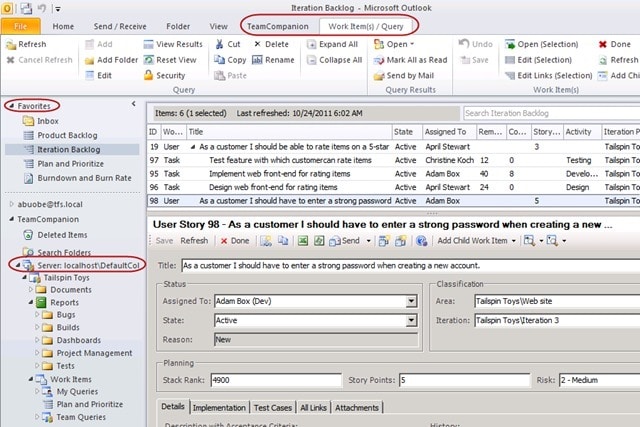Viewport: 640px width, 427px height.
Task: Select task 97 Test feature row
Action: coord(393,160)
